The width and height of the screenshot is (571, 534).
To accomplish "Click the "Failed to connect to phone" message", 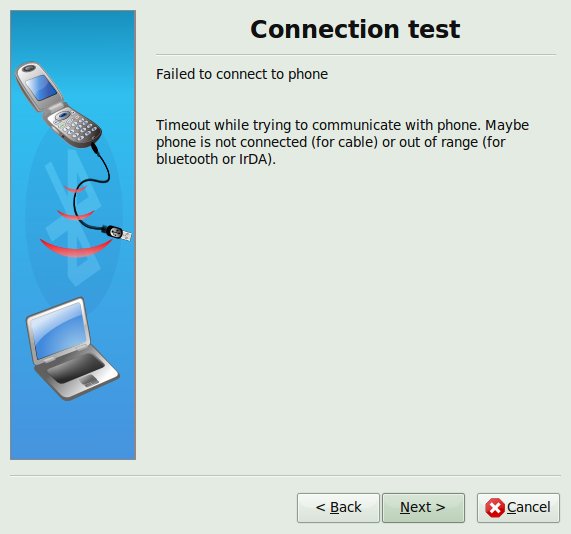I will [242, 74].
